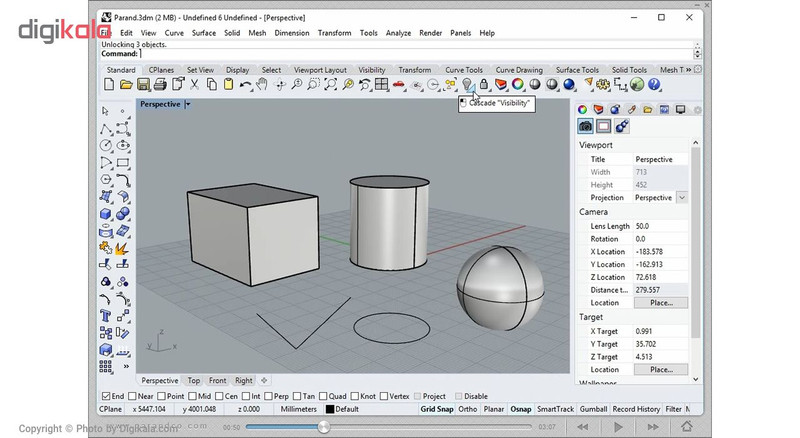Click Place button for camera Location
The image size is (800, 438).
point(661,303)
